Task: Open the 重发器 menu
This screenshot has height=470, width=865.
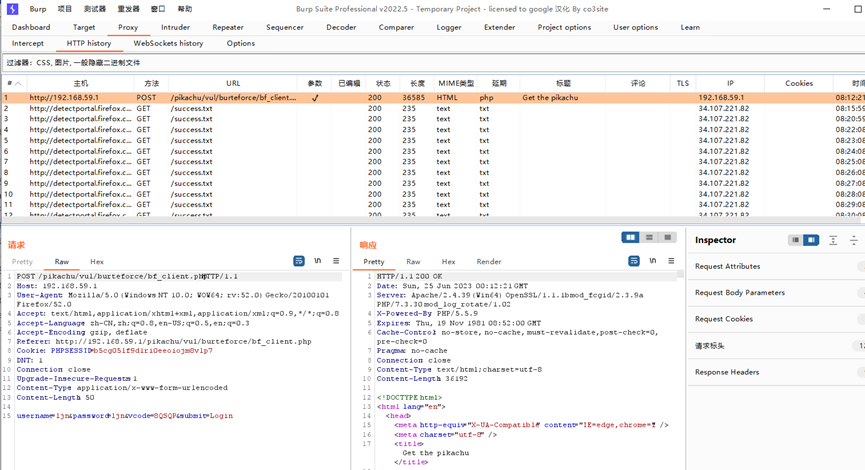Action: [129, 9]
